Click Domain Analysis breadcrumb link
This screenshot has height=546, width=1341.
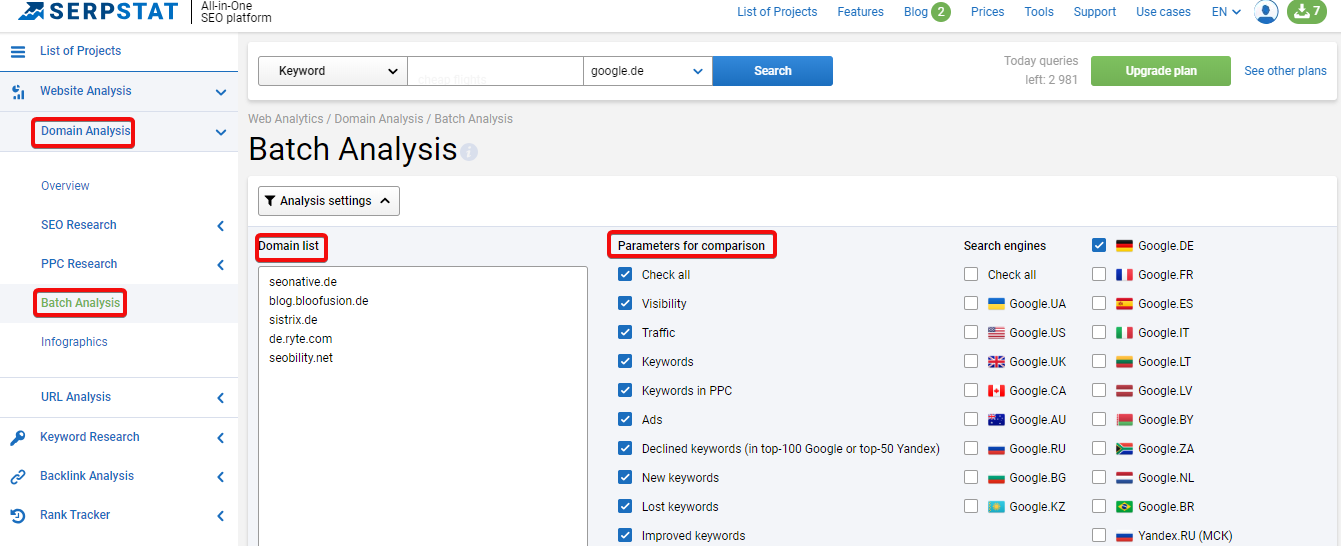pos(380,119)
